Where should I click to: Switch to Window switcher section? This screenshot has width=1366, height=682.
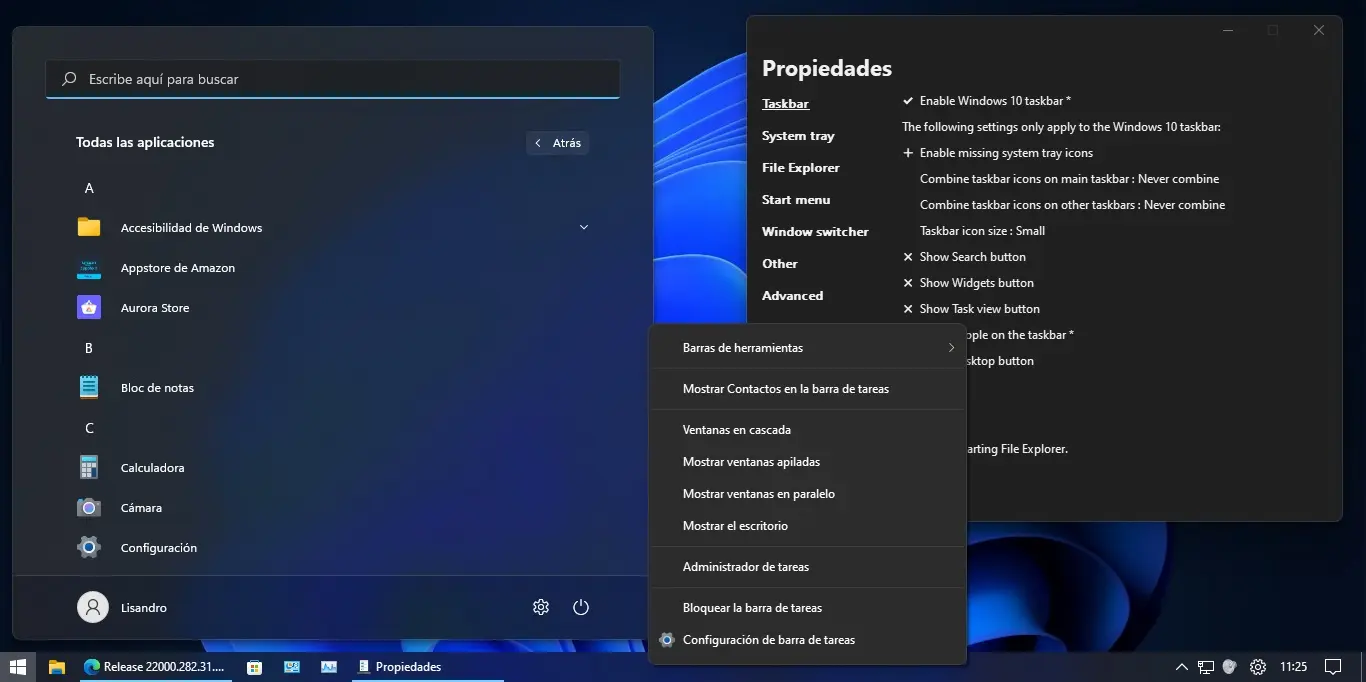point(815,232)
